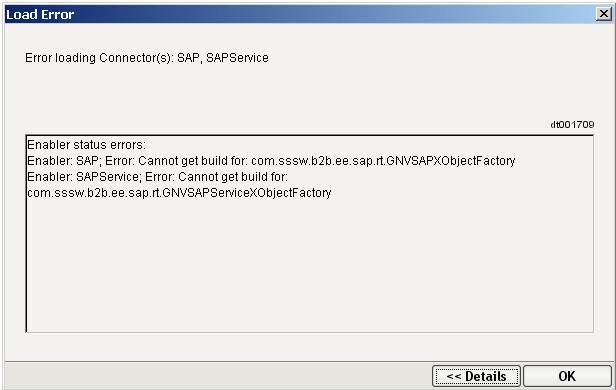This screenshot has height=390, width=616.
Task: Select the dt001709 error code label
Action: point(572,125)
